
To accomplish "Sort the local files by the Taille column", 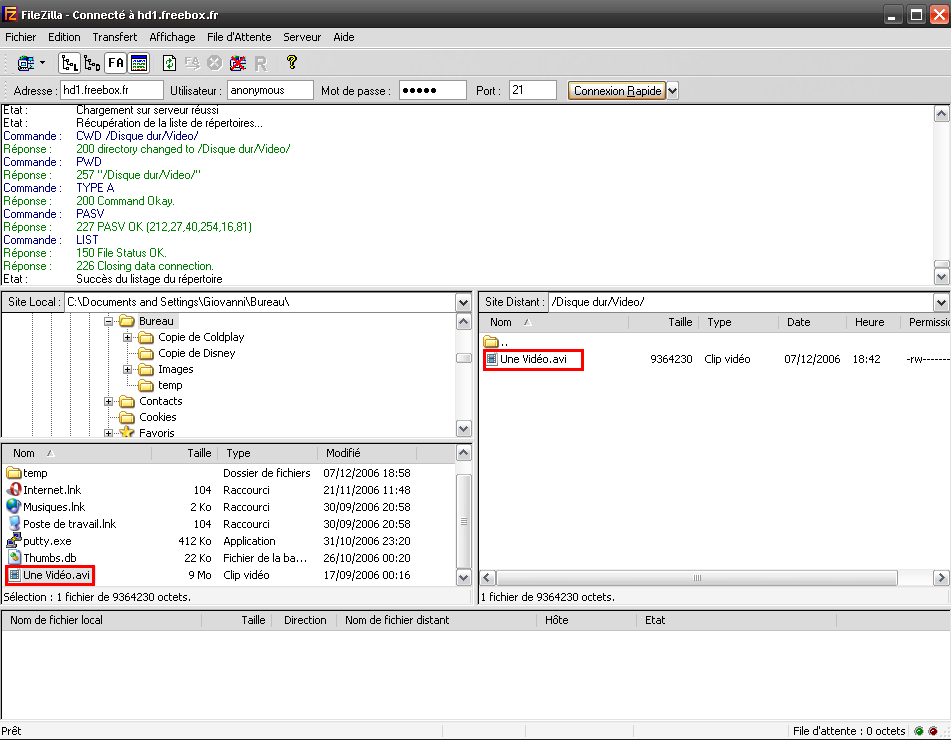I will click(x=184, y=453).
